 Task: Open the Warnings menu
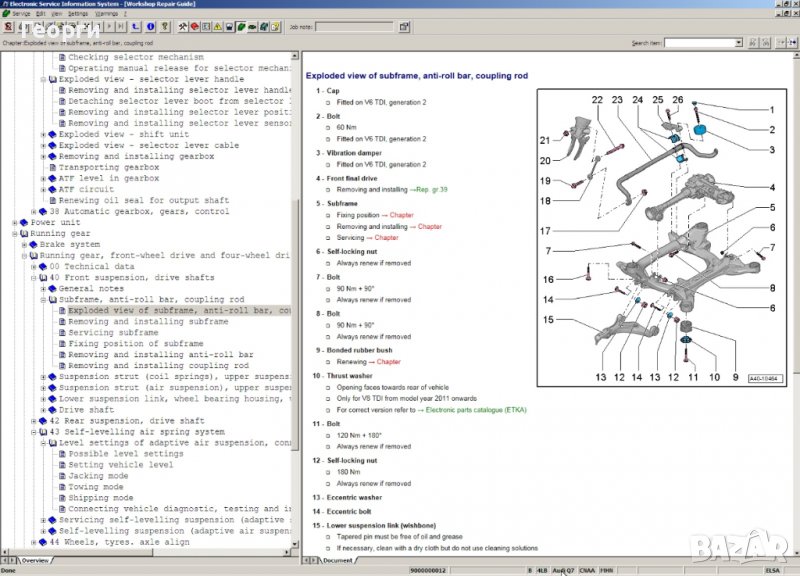click(x=109, y=14)
